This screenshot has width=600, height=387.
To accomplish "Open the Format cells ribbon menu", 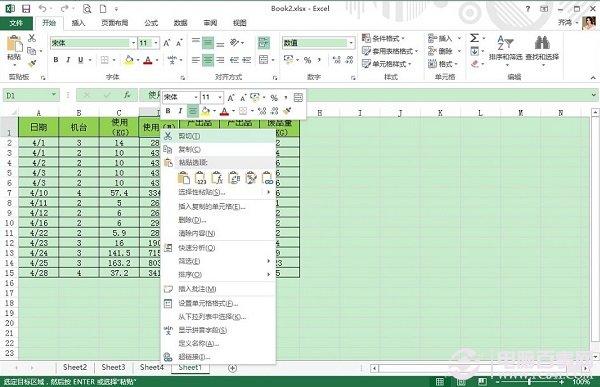I will pos(443,64).
